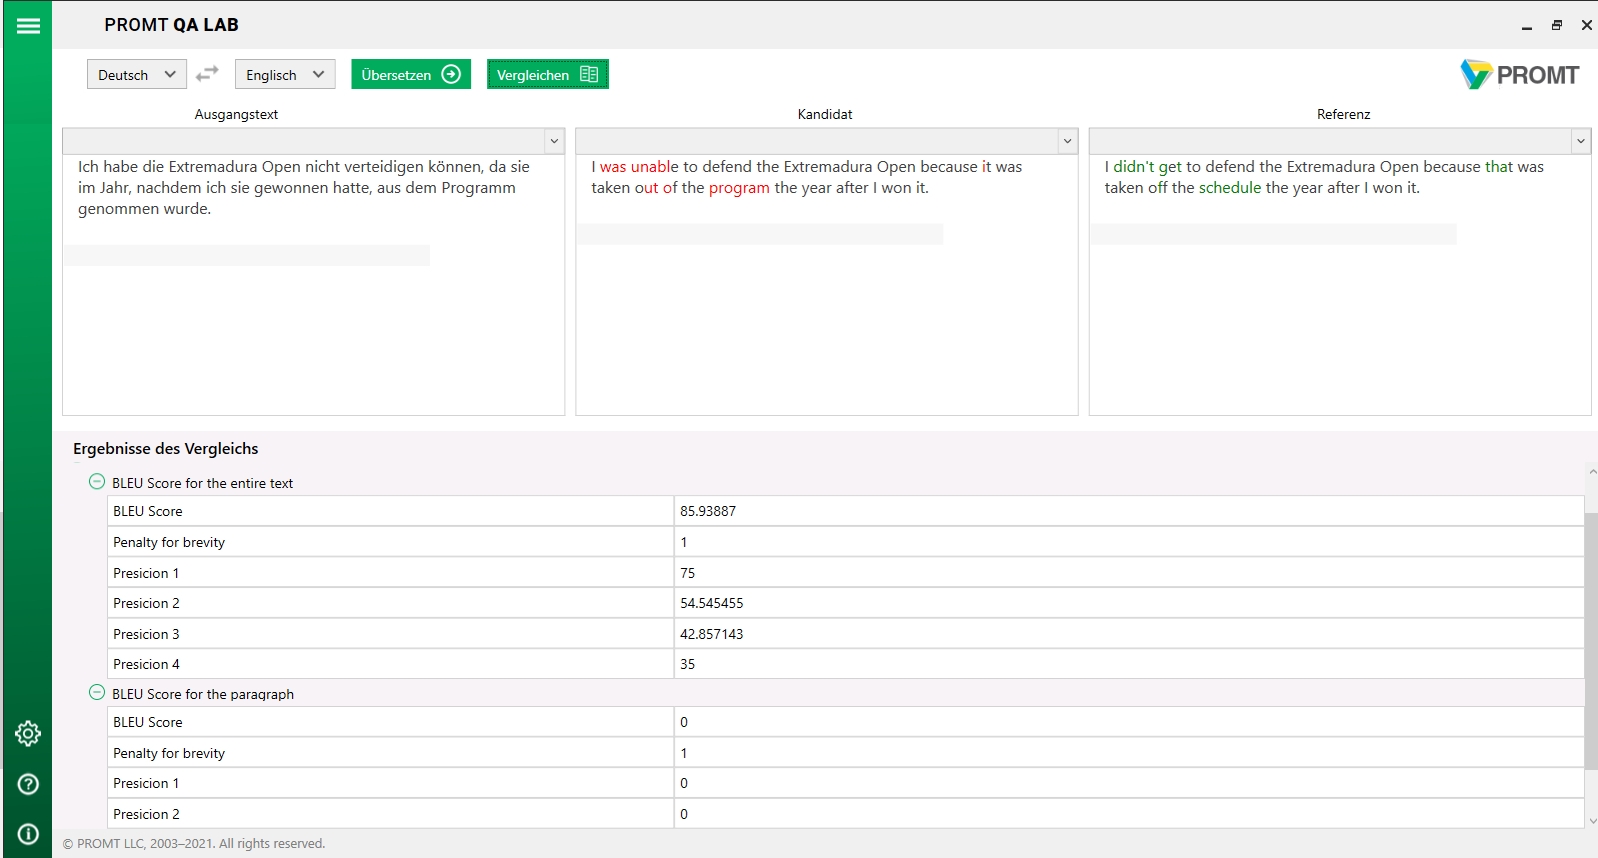Expand the Ausgangstext dropdown
The image size is (1598, 858).
pos(554,141)
